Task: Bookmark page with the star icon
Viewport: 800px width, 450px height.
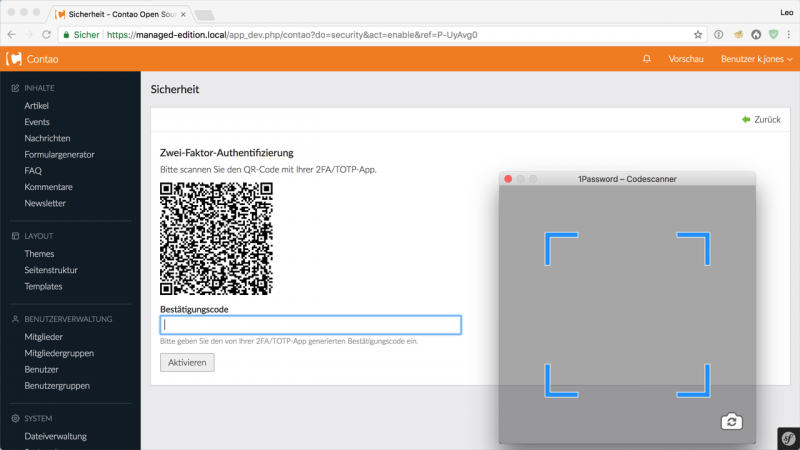Action: point(698,34)
